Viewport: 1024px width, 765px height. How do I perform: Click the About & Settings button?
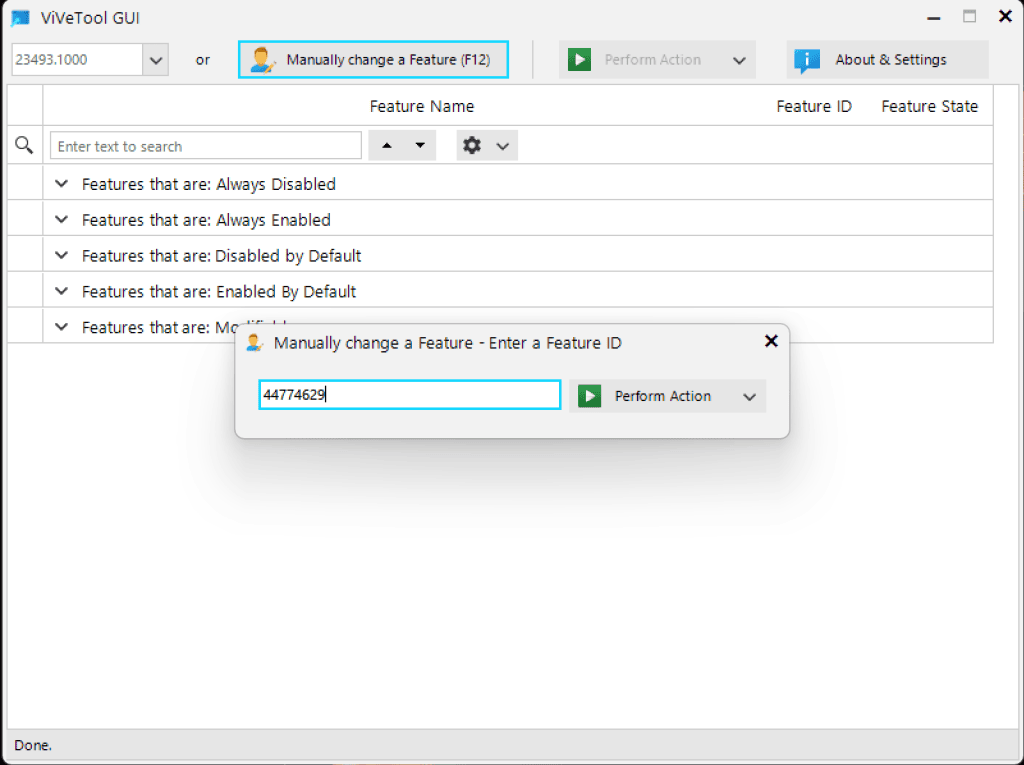tap(887, 59)
